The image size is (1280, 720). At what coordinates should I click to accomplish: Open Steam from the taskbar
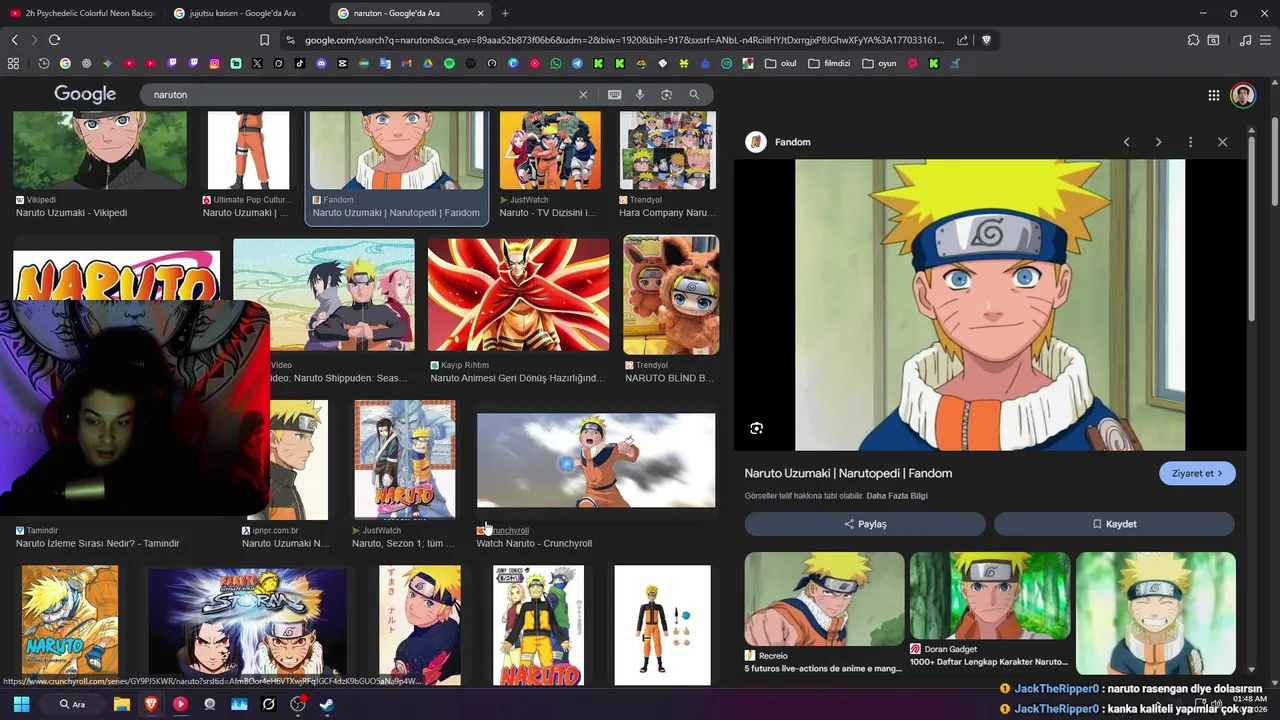point(326,704)
